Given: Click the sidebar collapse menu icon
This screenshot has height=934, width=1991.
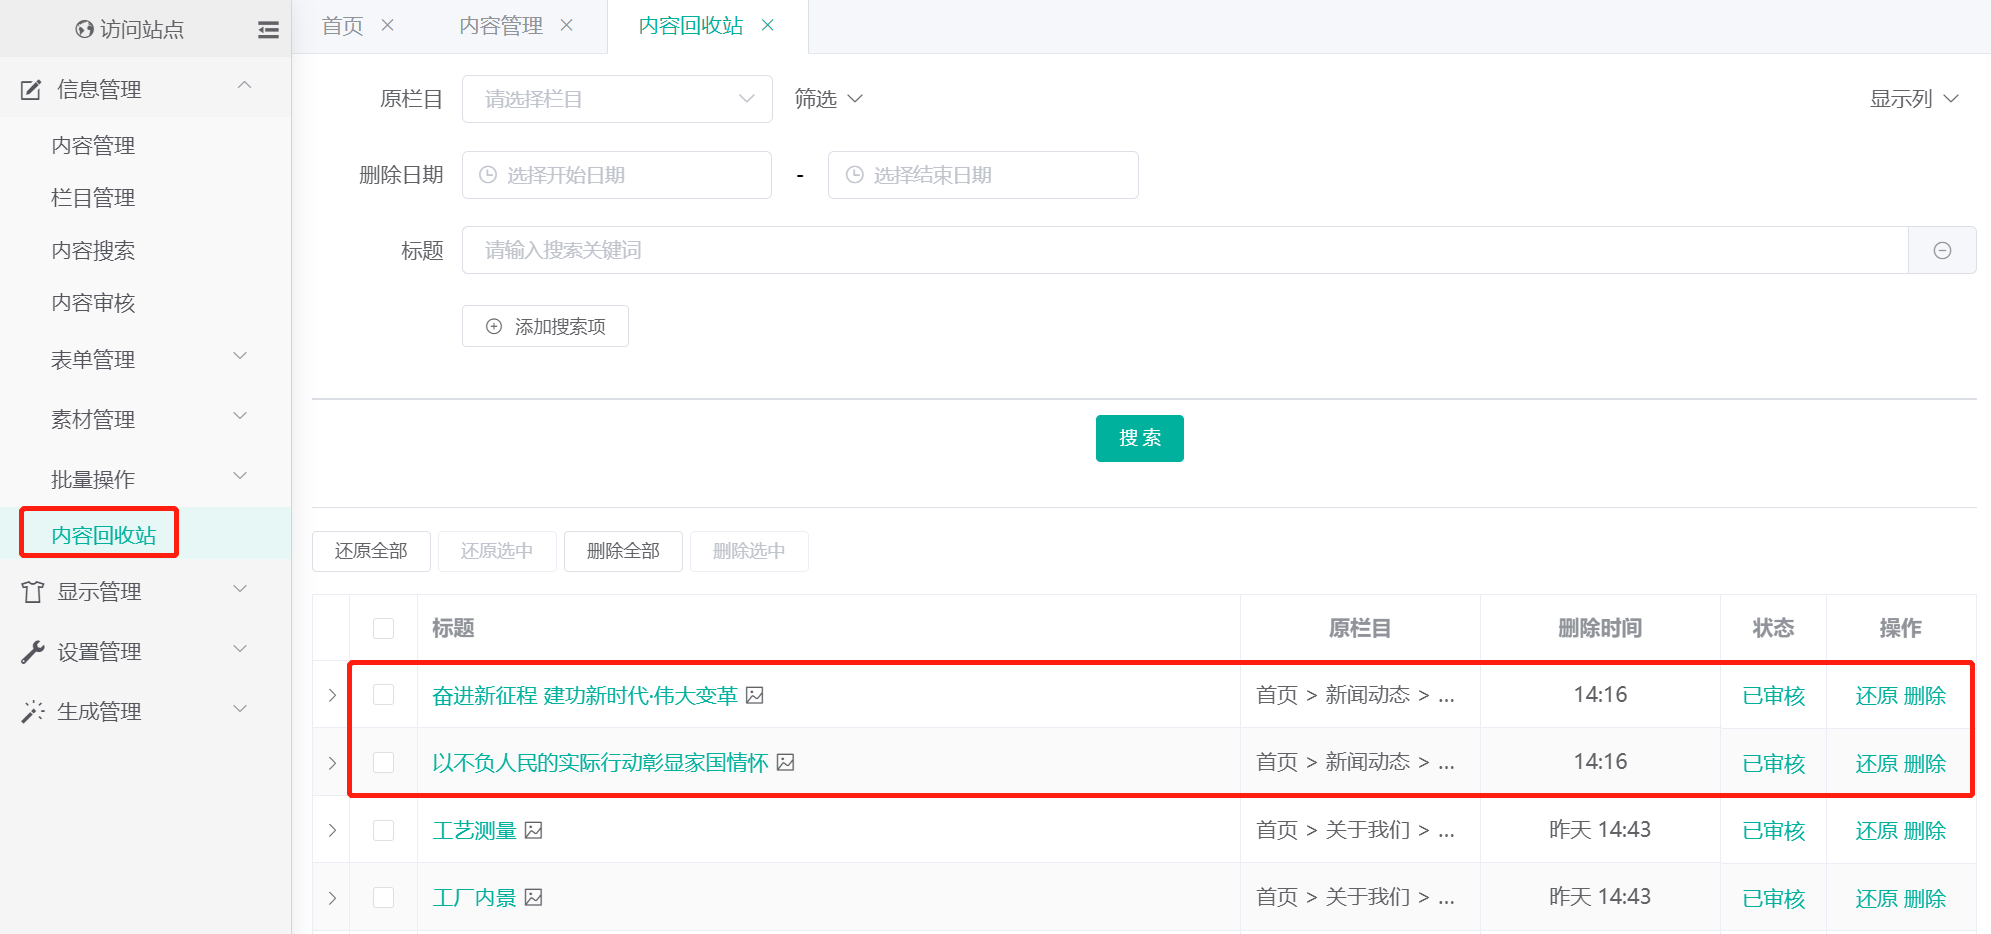Looking at the screenshot, I should click(268, 30).
